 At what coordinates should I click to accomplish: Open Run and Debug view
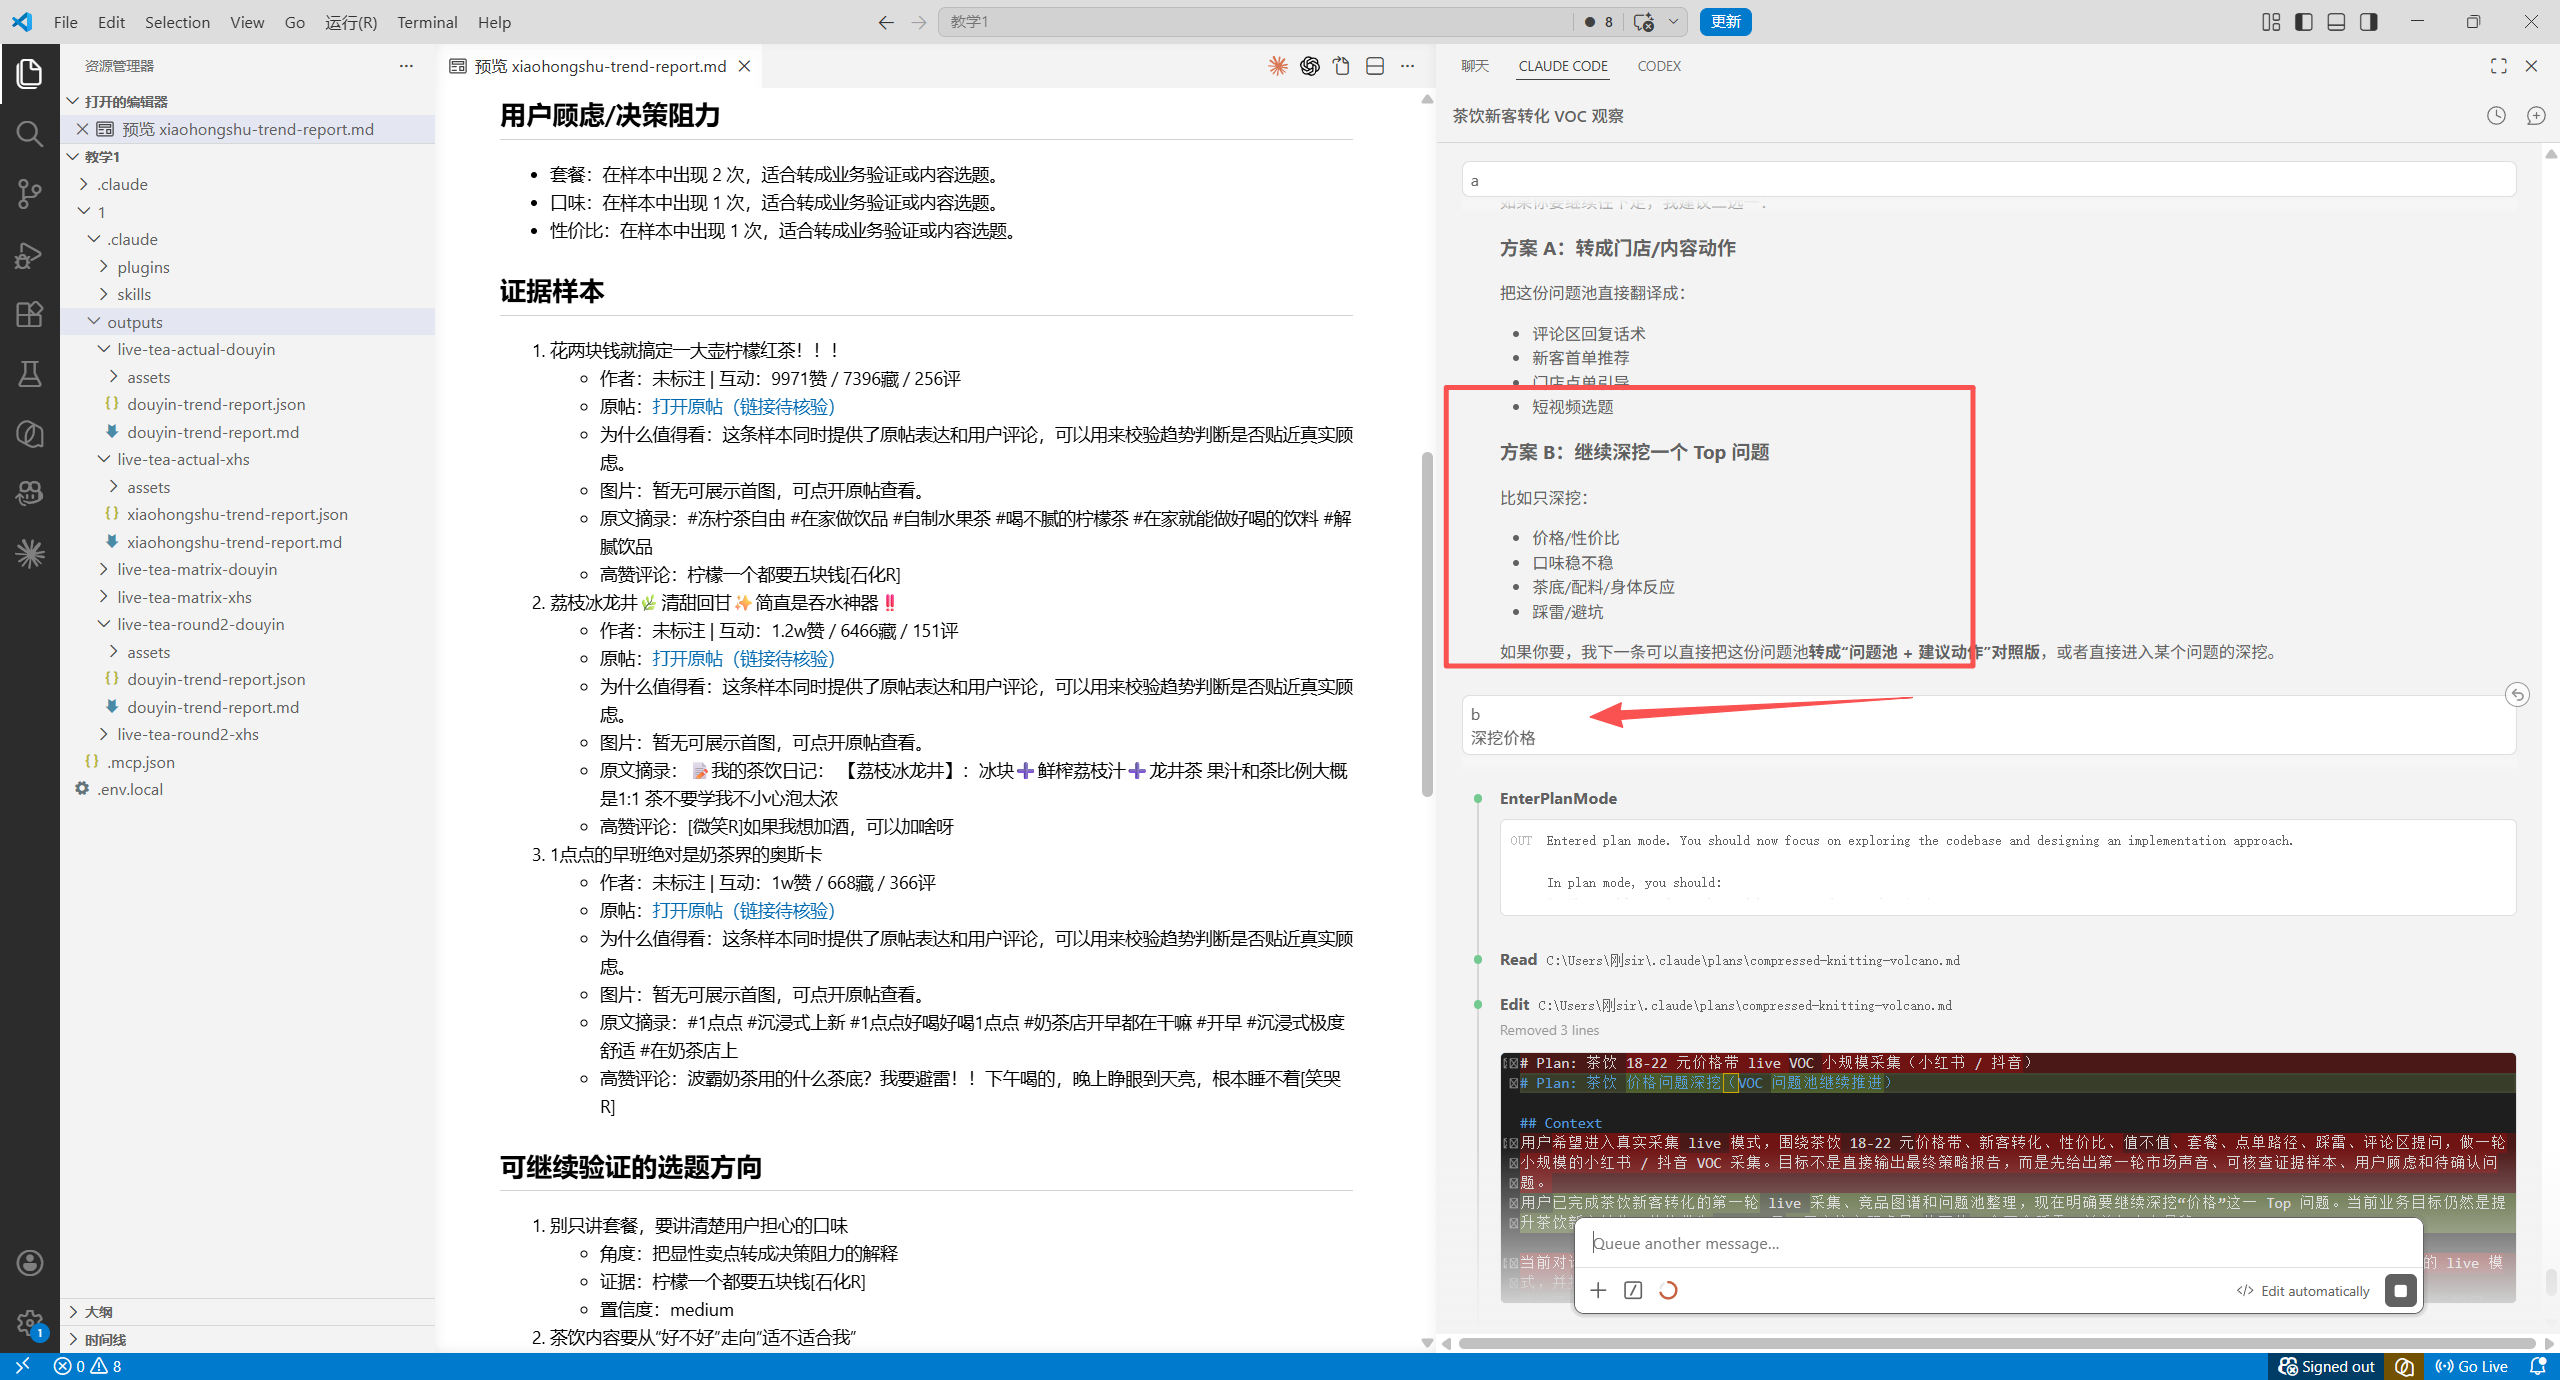[30, 254]
